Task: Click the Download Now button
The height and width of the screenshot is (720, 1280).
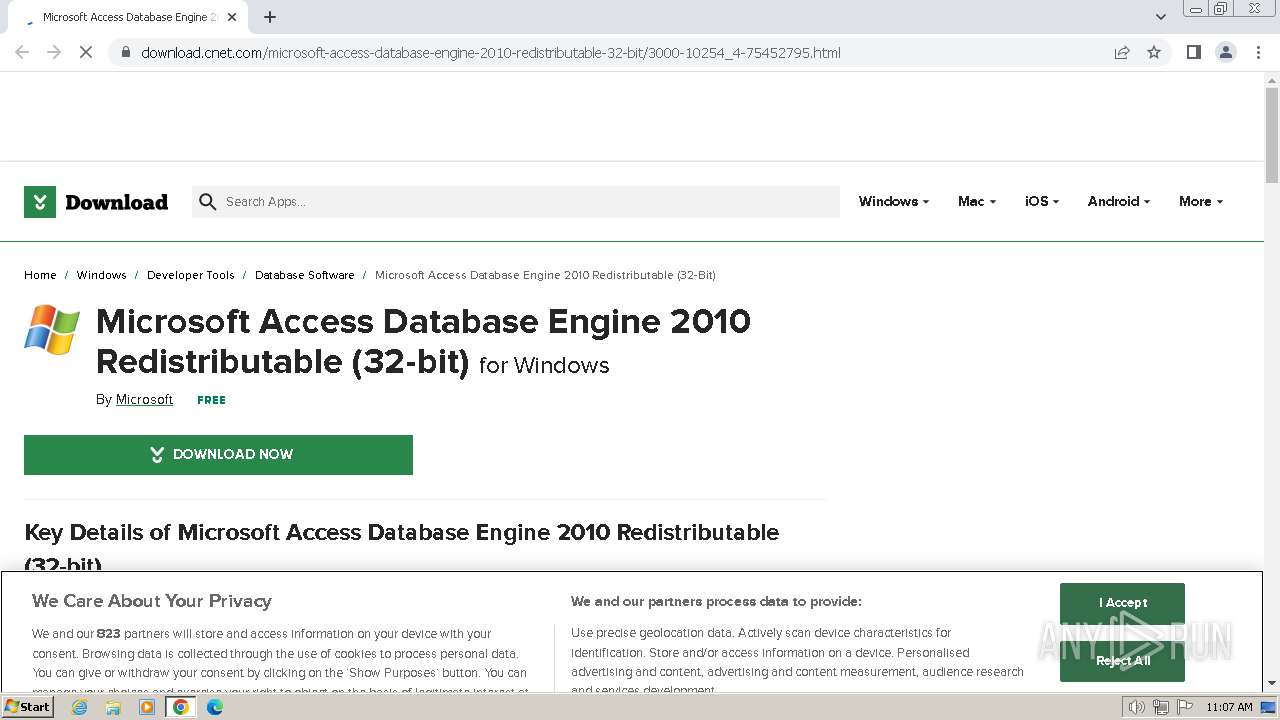Action: 218,455
